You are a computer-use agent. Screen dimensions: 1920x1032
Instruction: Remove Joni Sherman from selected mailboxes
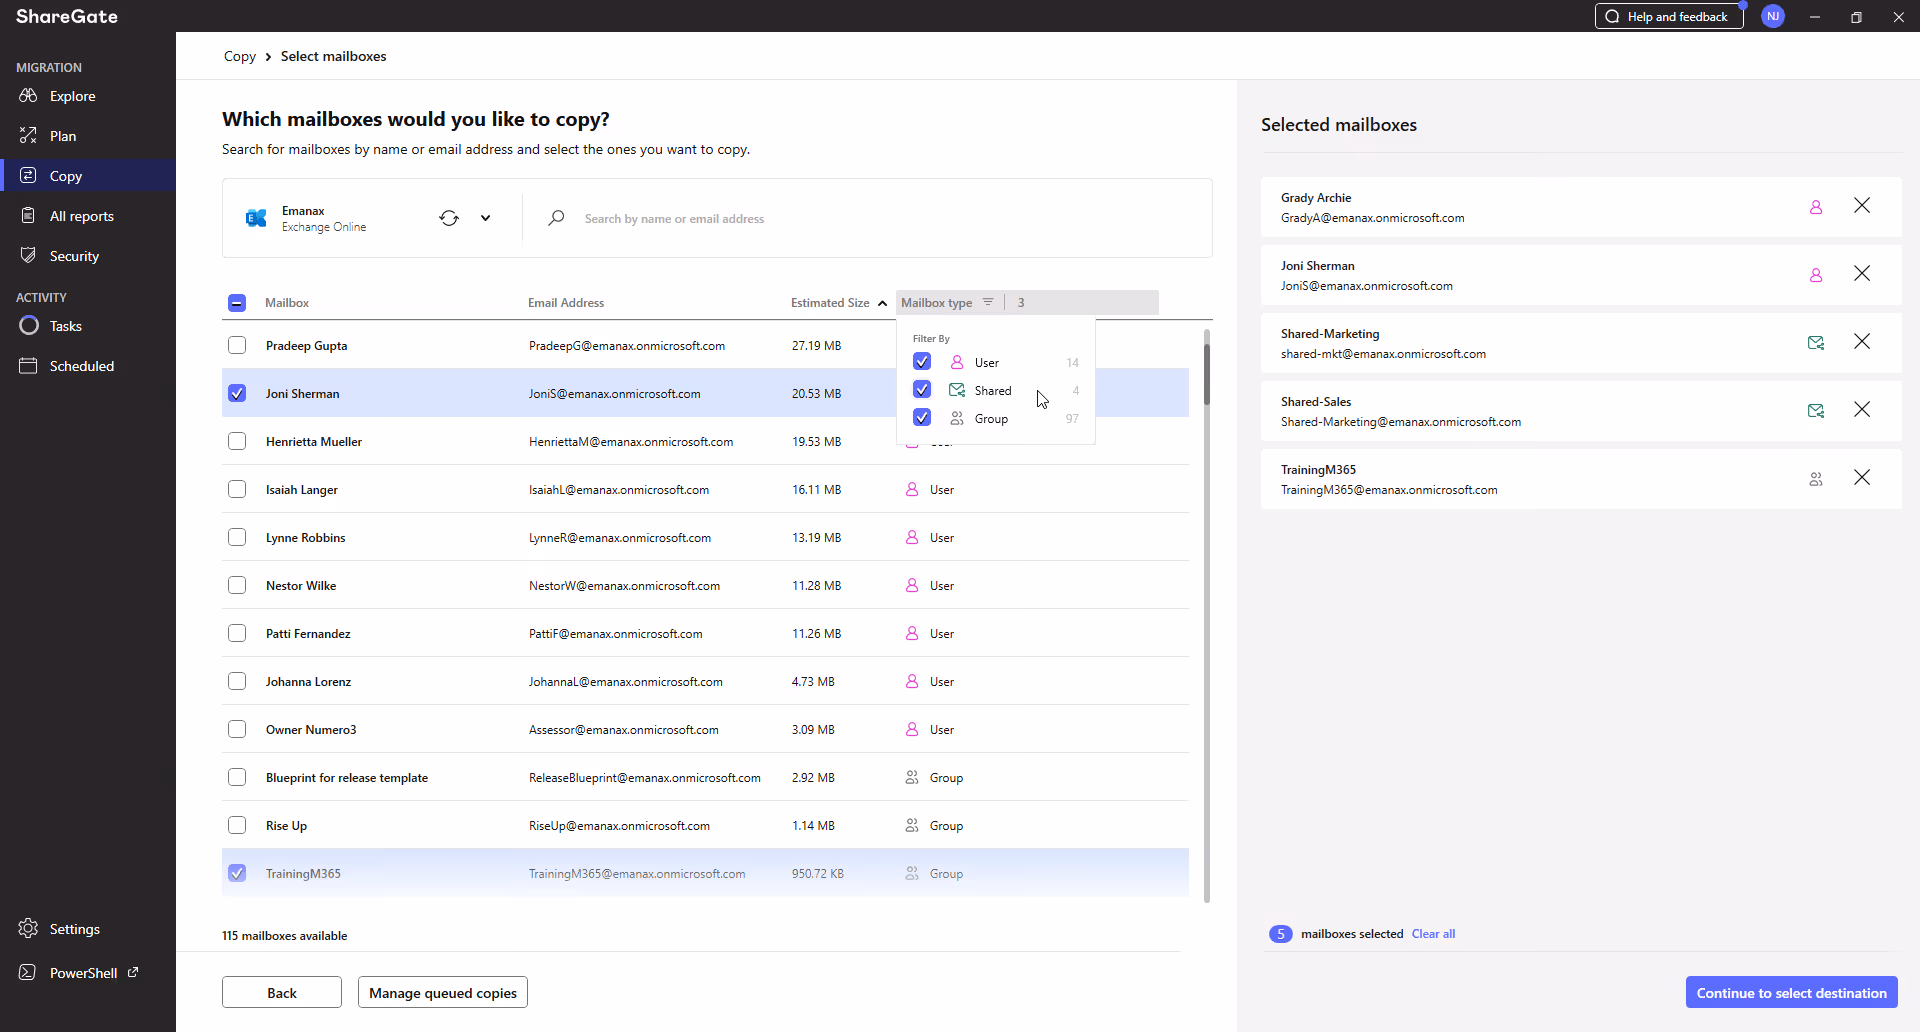point(1862,273)
